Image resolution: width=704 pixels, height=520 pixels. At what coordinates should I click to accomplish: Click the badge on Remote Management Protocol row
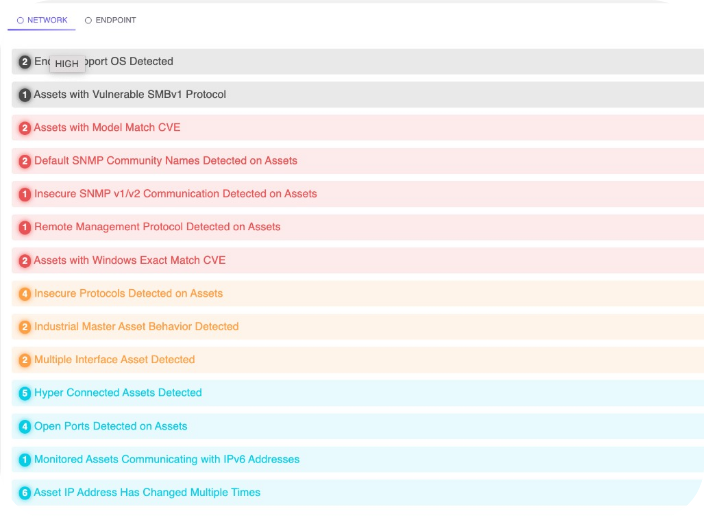coord(25,227)
